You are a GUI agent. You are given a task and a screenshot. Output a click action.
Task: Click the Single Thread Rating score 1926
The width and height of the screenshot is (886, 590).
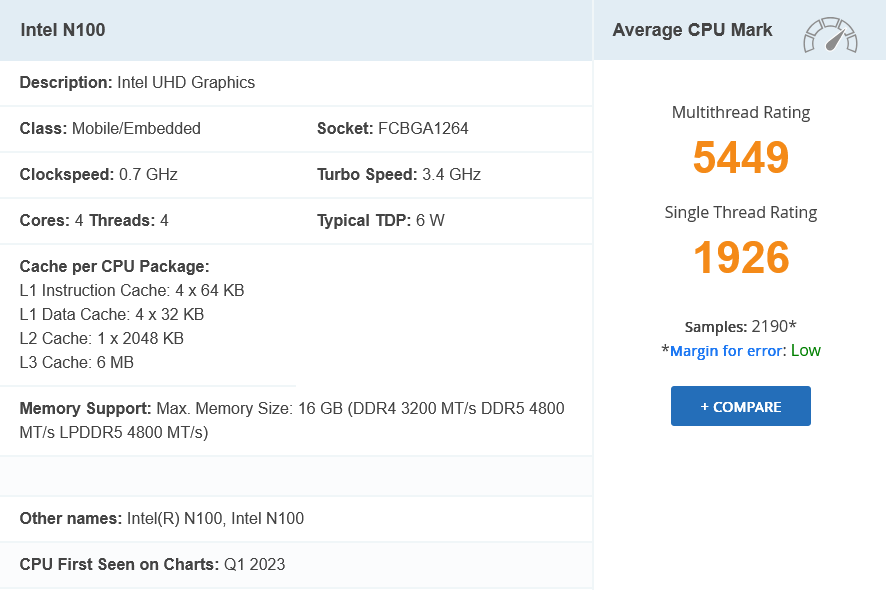point(741,257)
